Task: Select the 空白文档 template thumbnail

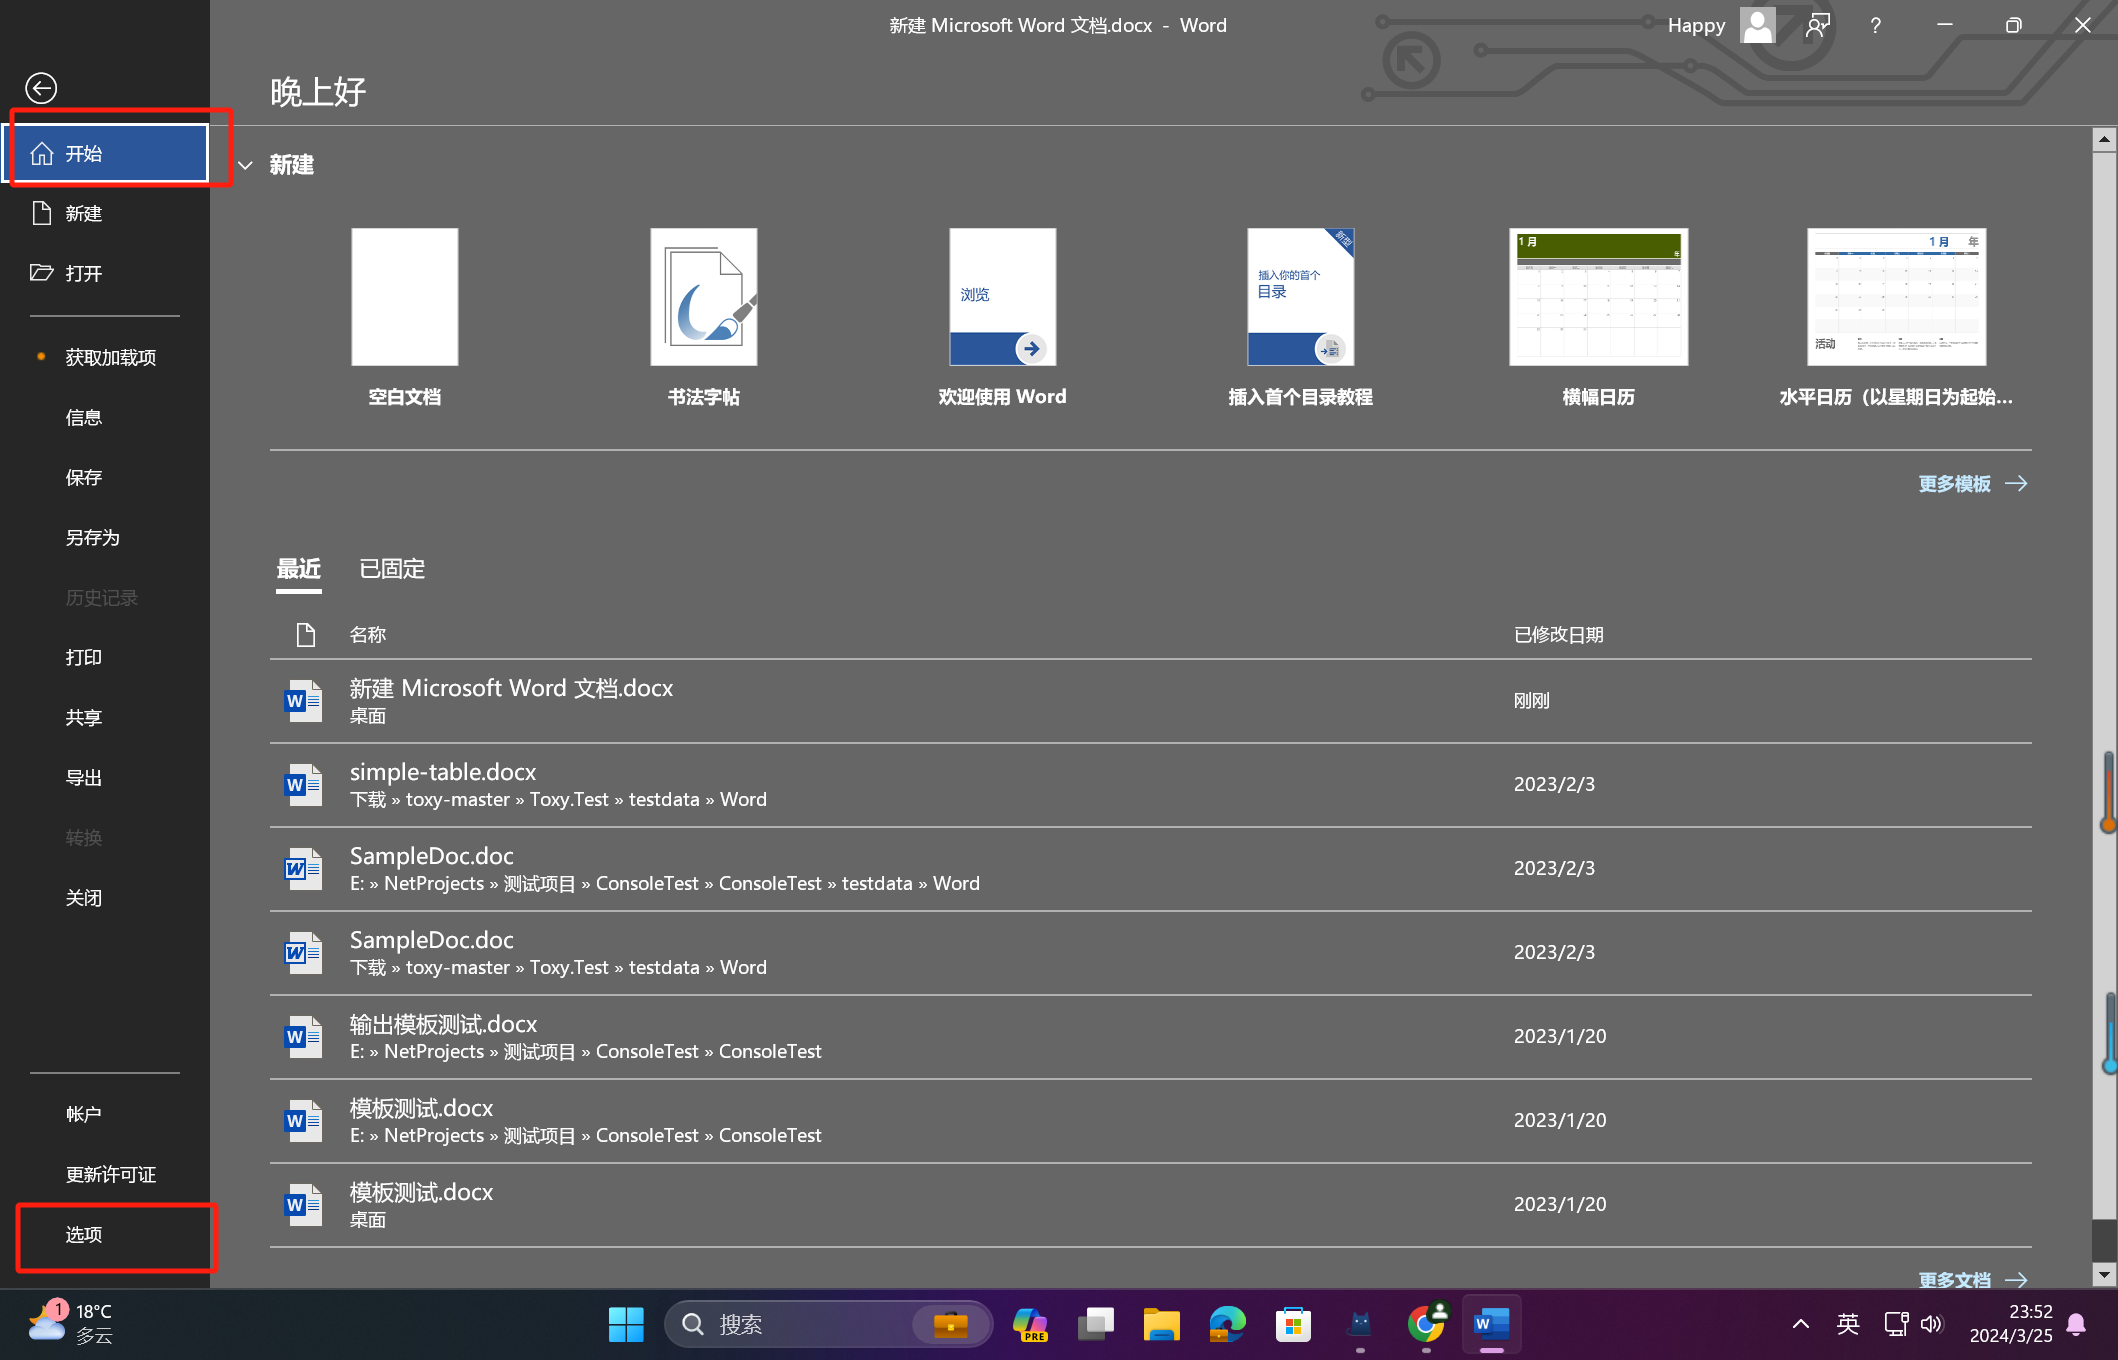Action: click(405, 297)
